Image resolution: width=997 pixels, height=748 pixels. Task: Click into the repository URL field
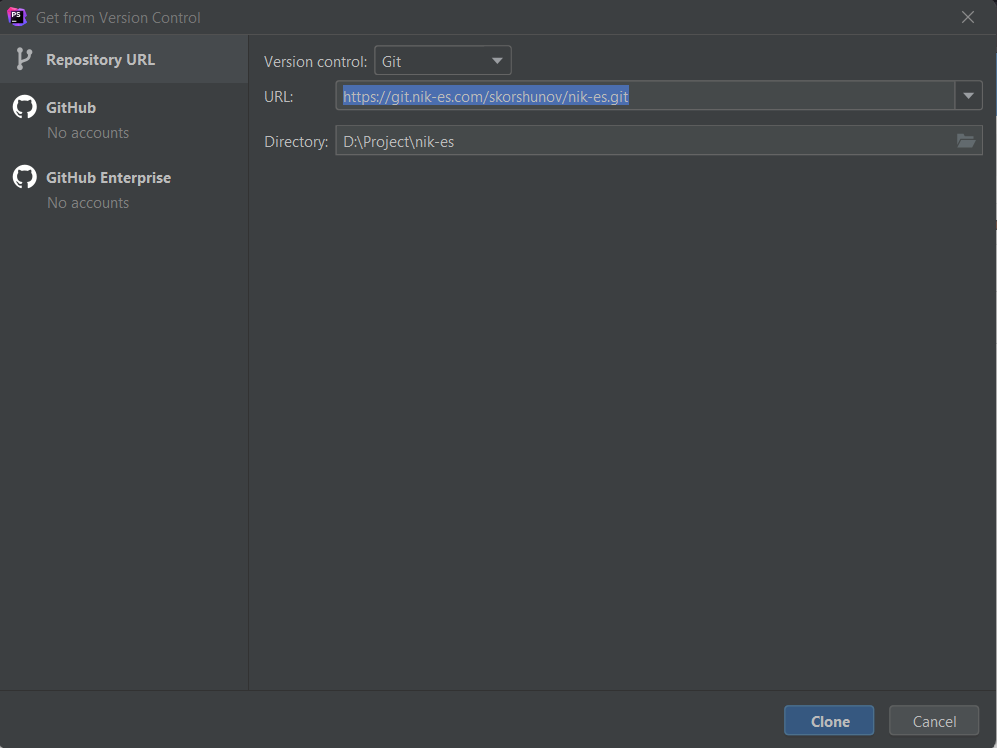[x=645, y=96]
